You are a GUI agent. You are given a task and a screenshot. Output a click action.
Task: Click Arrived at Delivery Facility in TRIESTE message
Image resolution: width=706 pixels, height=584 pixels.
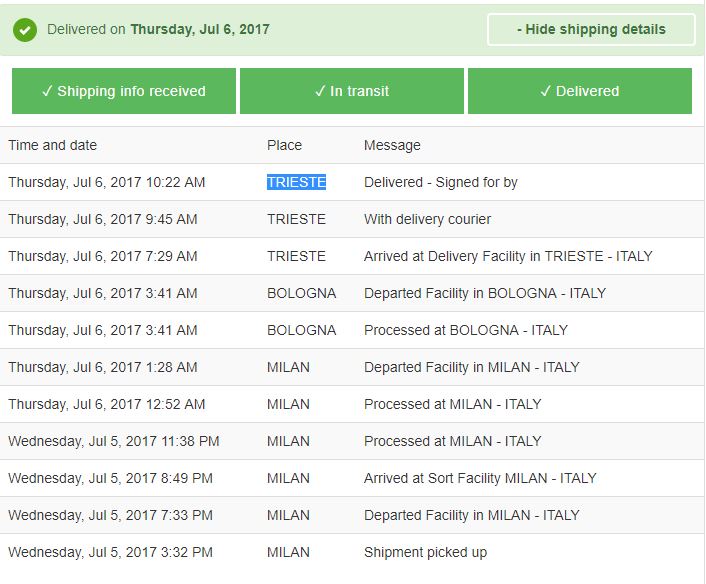508,256
